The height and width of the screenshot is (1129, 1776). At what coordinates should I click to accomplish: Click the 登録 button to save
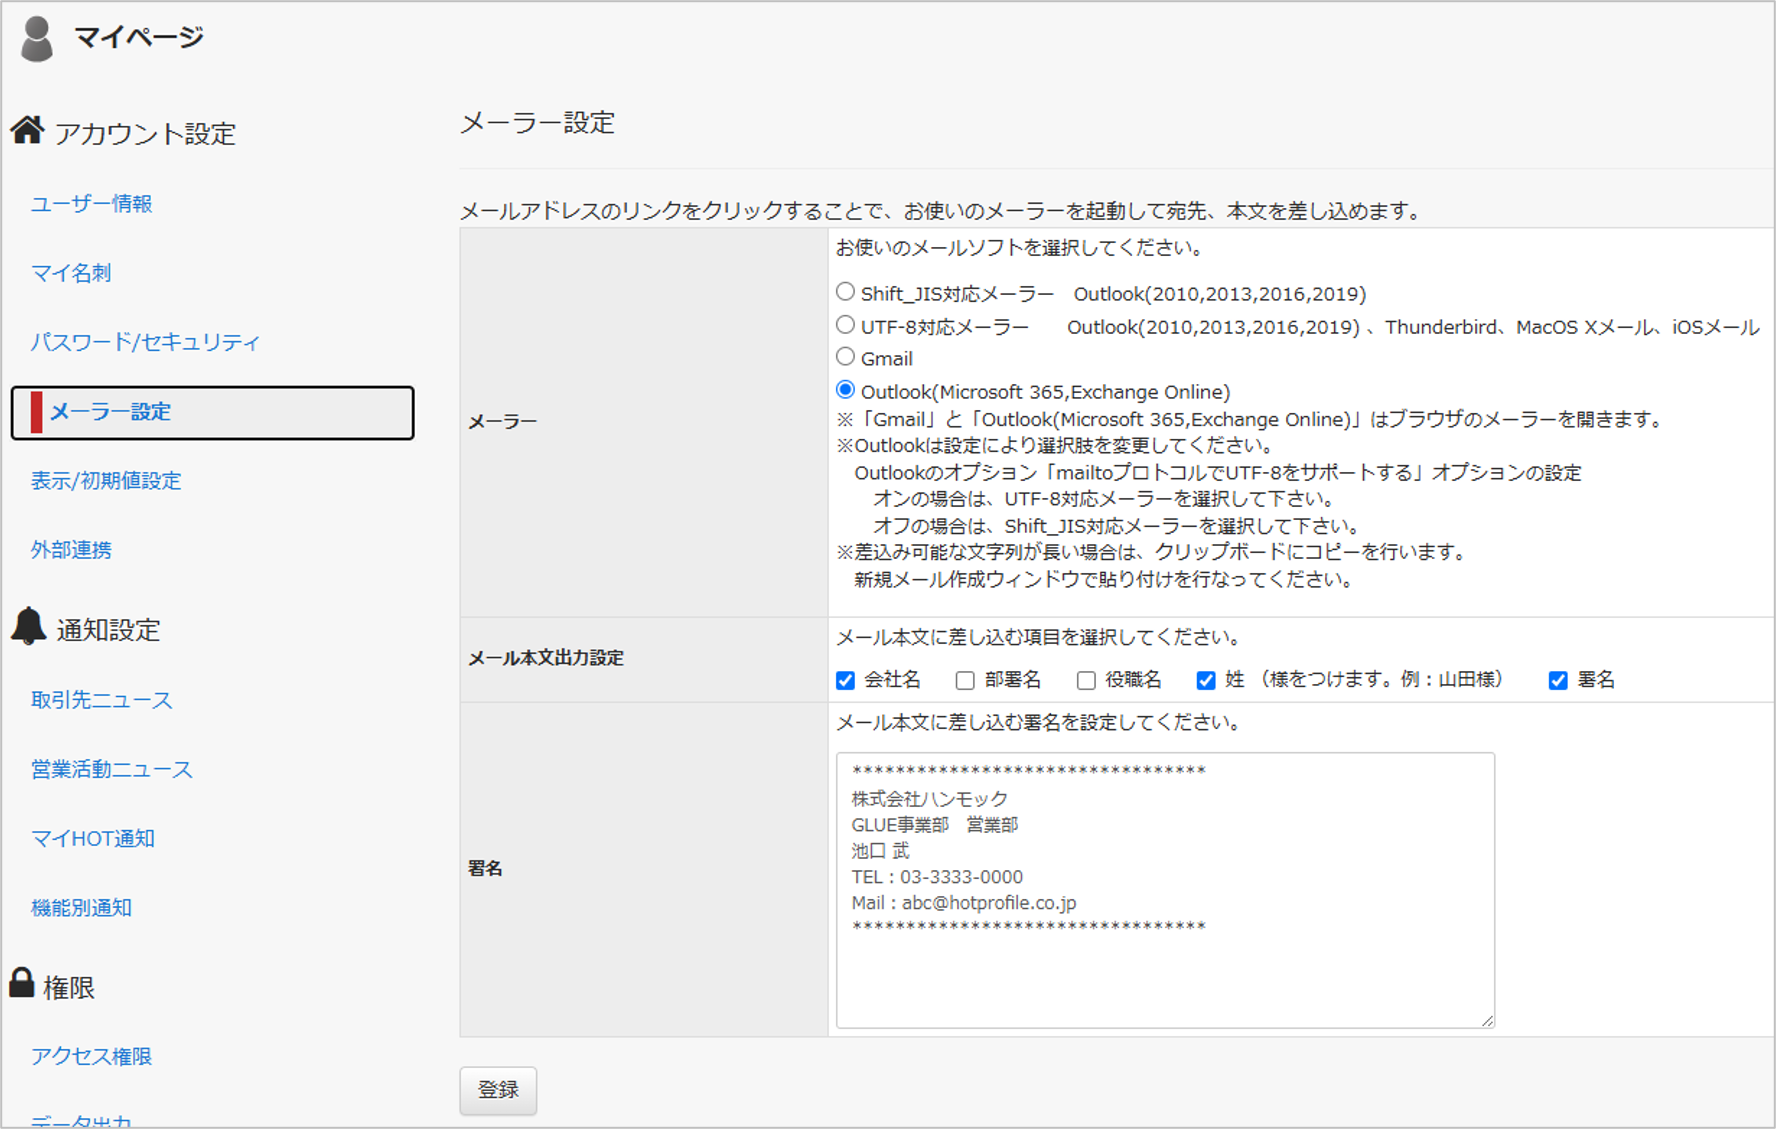point(498,1090)
